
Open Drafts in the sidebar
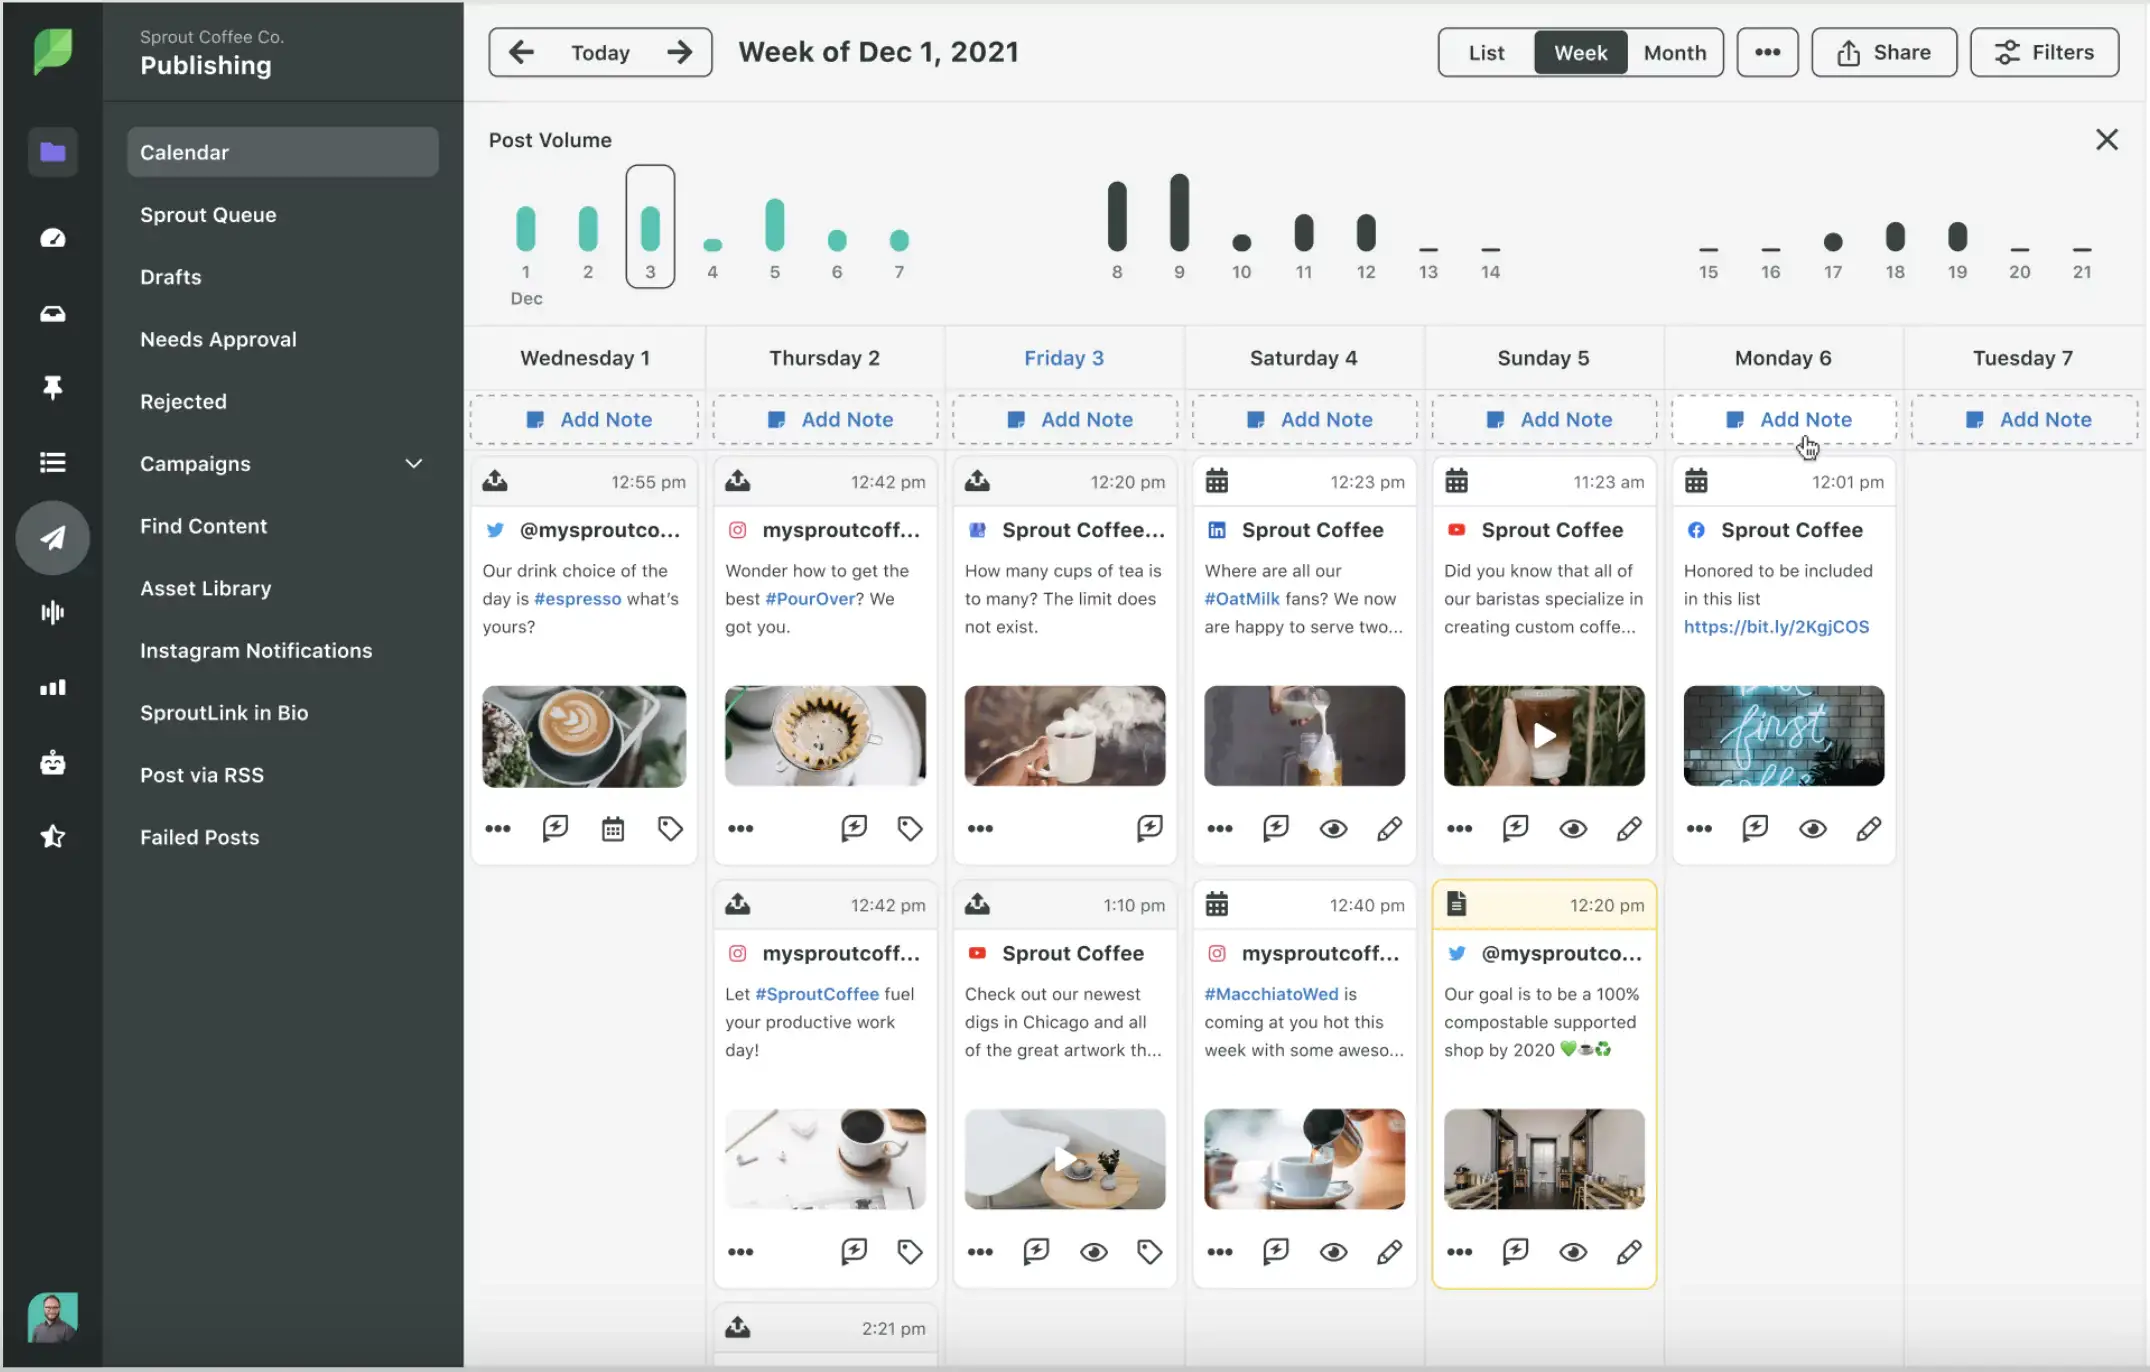170,277
